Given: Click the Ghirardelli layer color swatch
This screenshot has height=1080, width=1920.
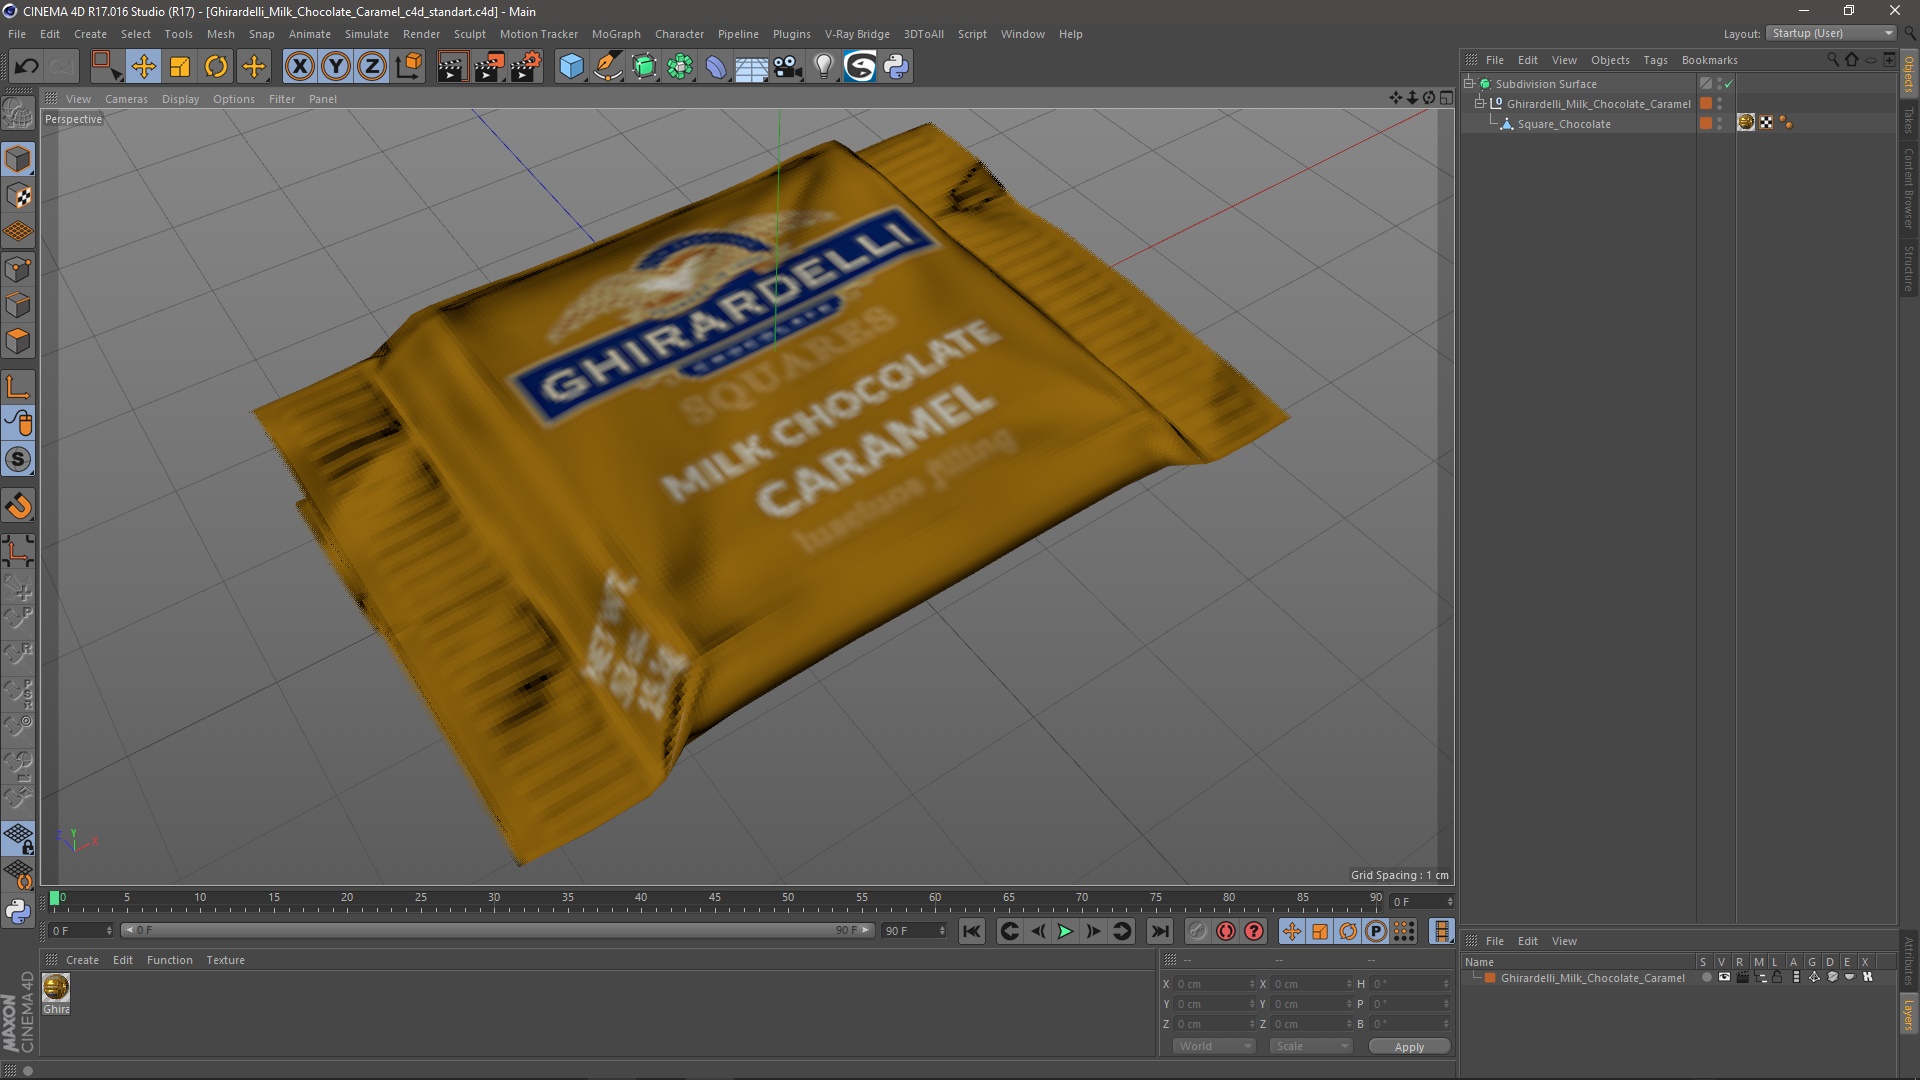Looking at the screenshot, I should click(1490, 978).
